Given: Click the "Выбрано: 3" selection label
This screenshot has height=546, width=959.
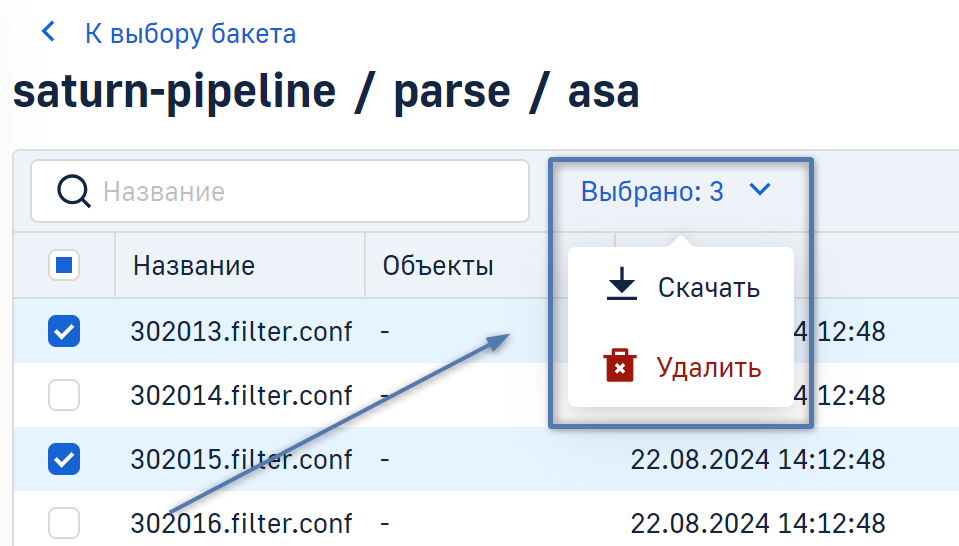Looking at the screenshot, I should pos(652,191).
